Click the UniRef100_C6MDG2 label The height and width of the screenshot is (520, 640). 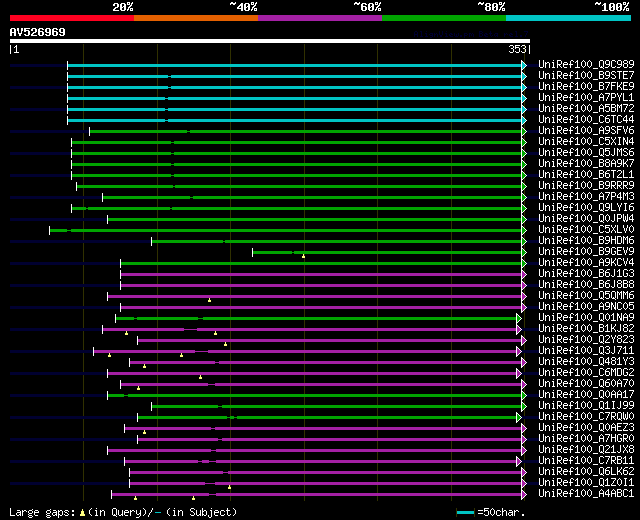click(586, 373)
